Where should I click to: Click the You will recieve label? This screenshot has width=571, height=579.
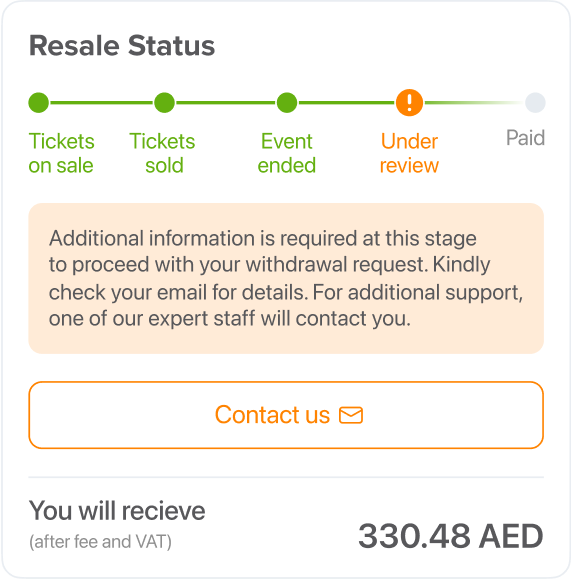pyautogui.click(x=117, y=511)
